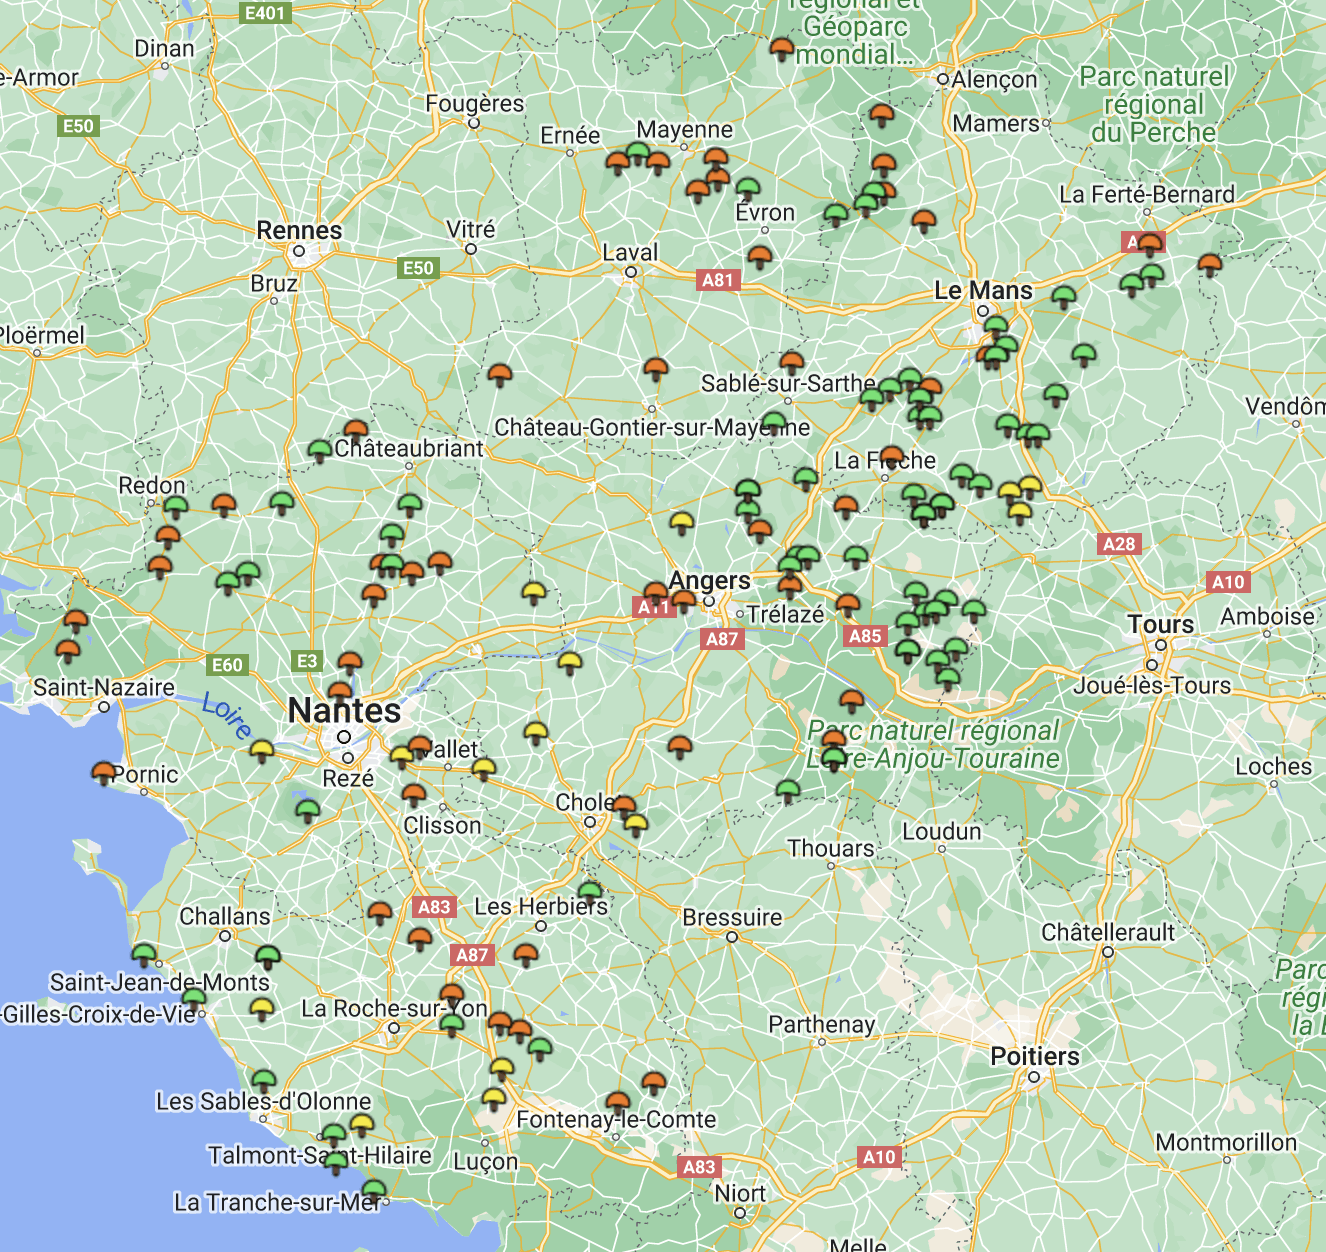Open the green mushroom north of Les Sables-d'Olonne
Image resolution: width=1326 pixels, height=1252 pixels.
263,1080
